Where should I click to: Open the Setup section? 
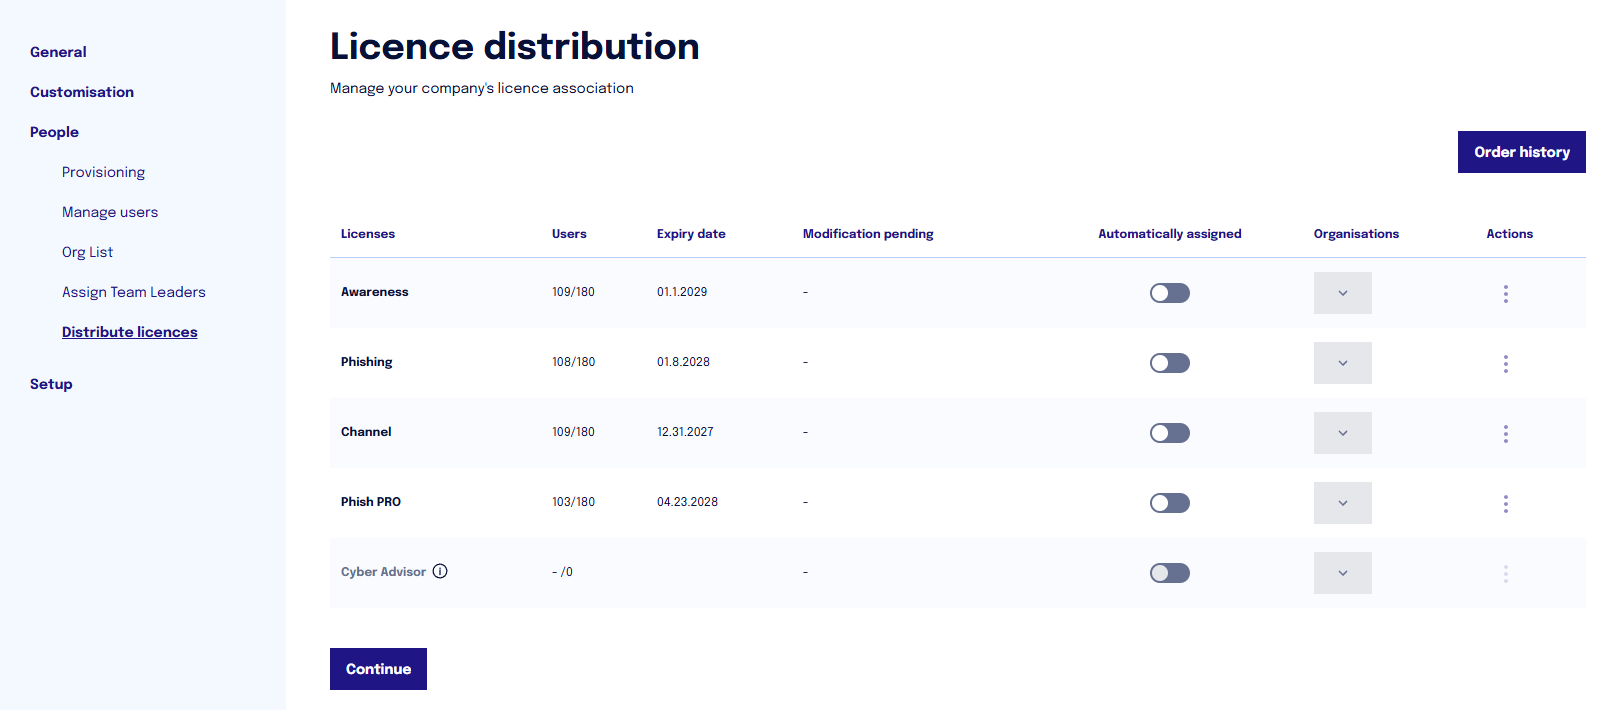coord(51,384)
